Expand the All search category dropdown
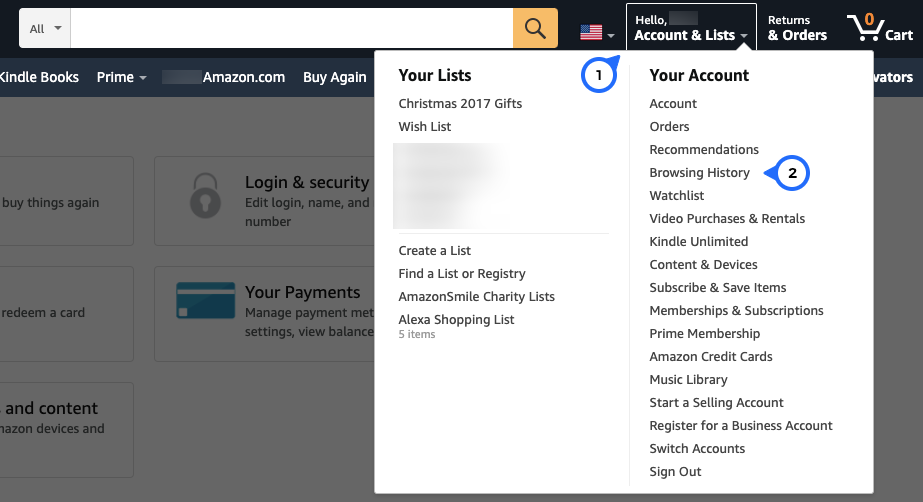923x502 pixels. pos(45,28)
